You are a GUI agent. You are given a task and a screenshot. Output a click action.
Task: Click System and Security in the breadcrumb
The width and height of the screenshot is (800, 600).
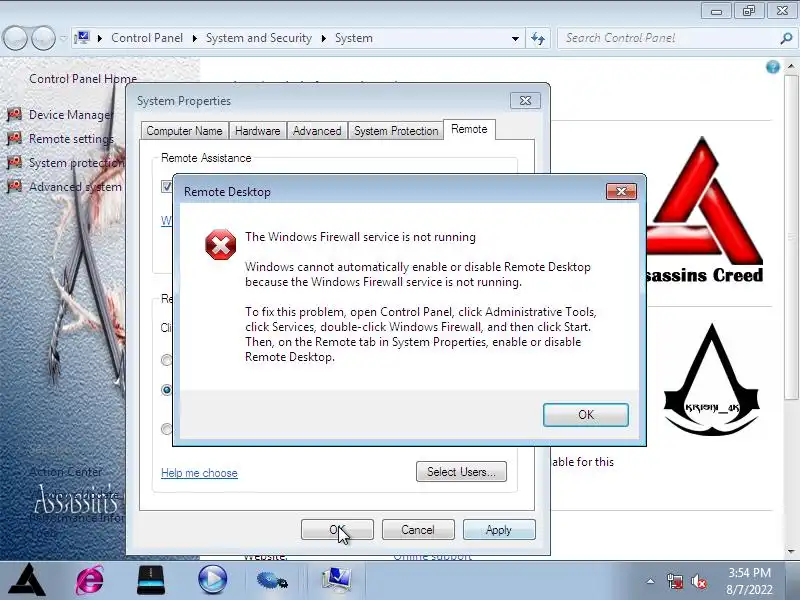tap(259, 38)
